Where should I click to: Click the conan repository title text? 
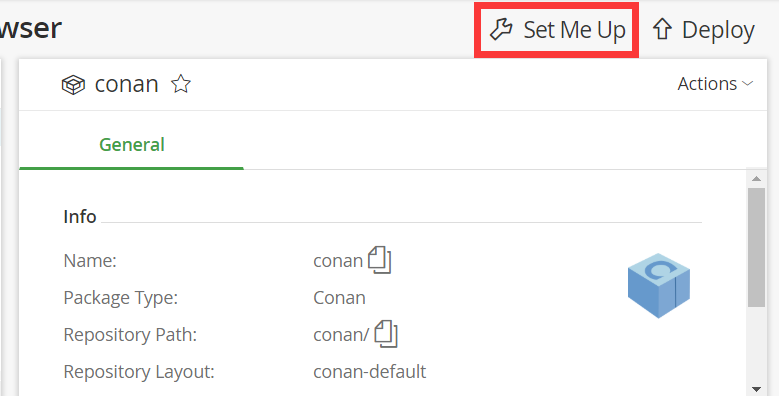click(126, 84)
